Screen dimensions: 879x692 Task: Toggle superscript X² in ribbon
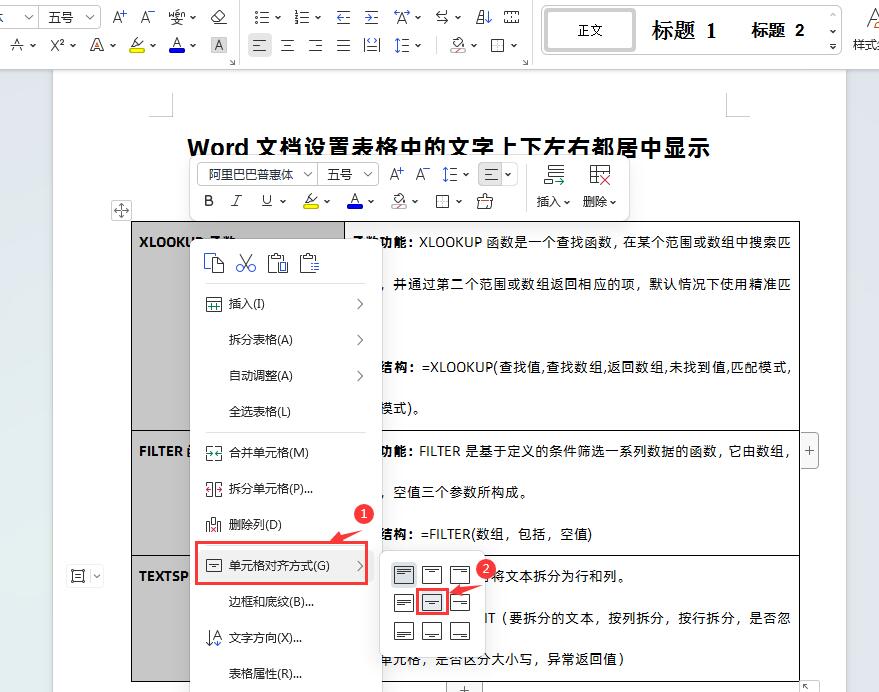click(x=57, y=45)
